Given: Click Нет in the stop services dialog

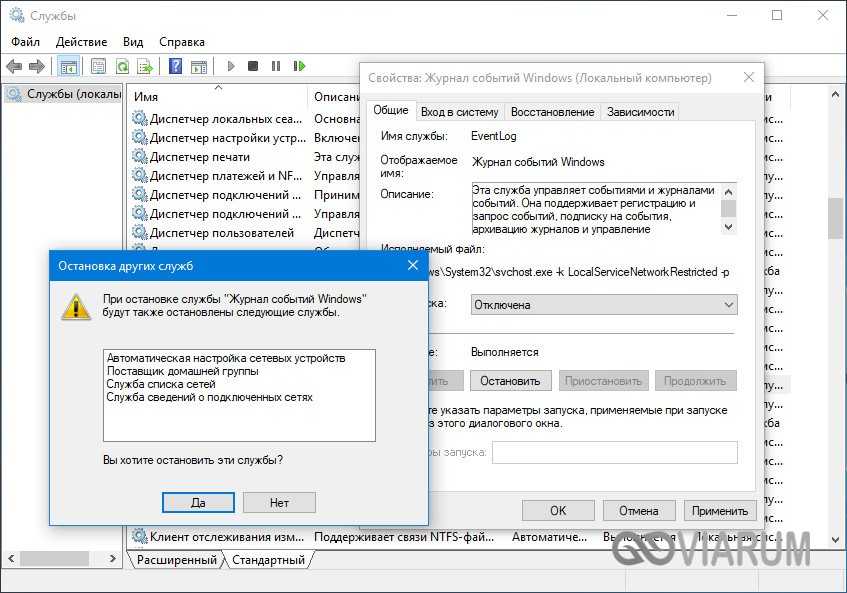Looking at the screenshot, I should click(x=279, y=502).
